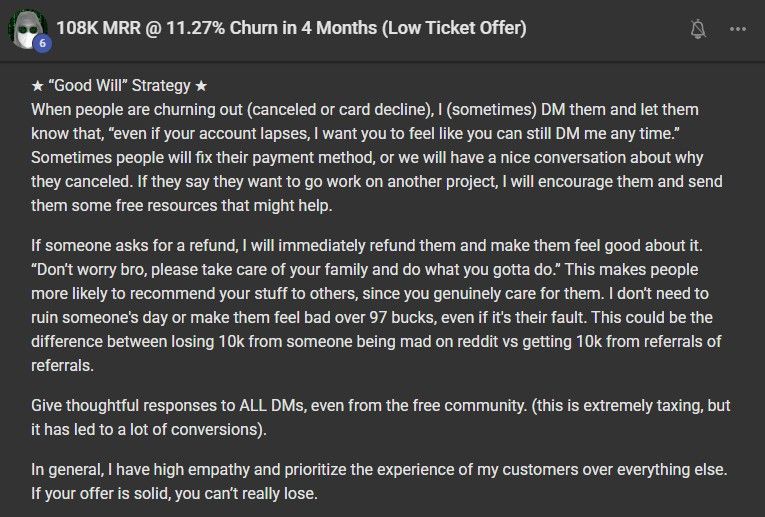Screen dimensions: 765x517
Task: Click the text "it has led to a lot of conversions"
Action: coord(149,430)
